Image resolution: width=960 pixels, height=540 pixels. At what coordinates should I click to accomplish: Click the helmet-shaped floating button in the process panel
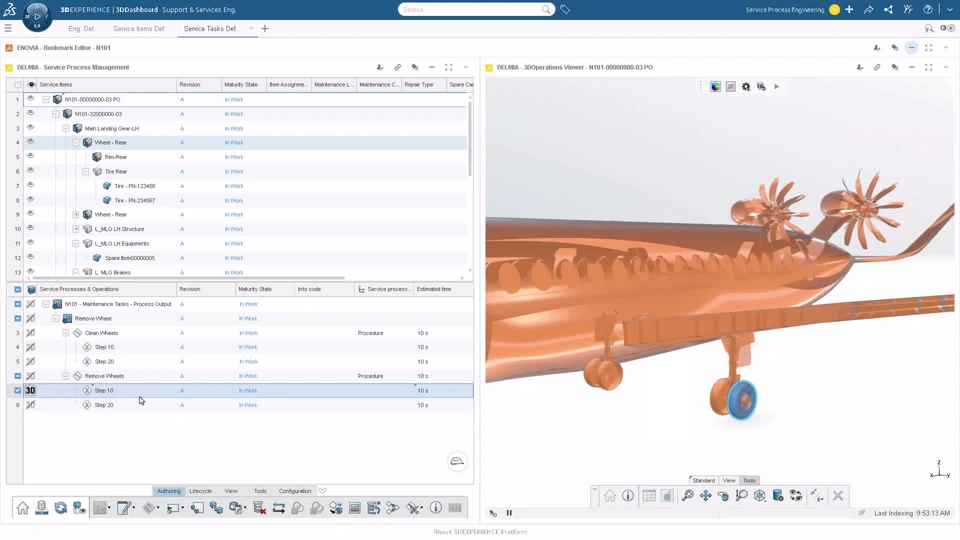pos(457,461)
